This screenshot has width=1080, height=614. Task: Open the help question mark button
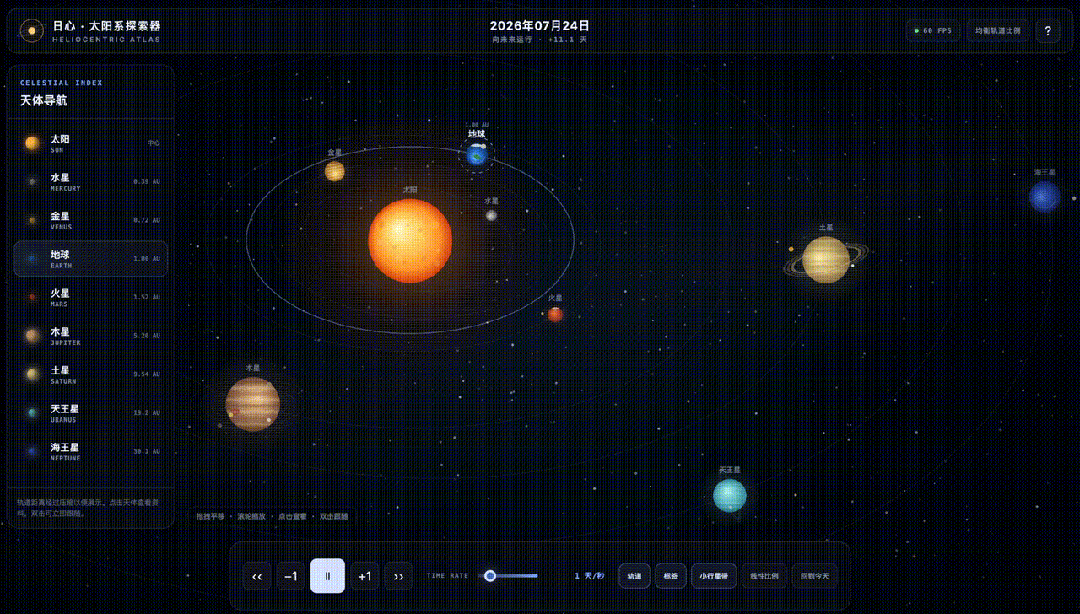[x=1048, y=31]
